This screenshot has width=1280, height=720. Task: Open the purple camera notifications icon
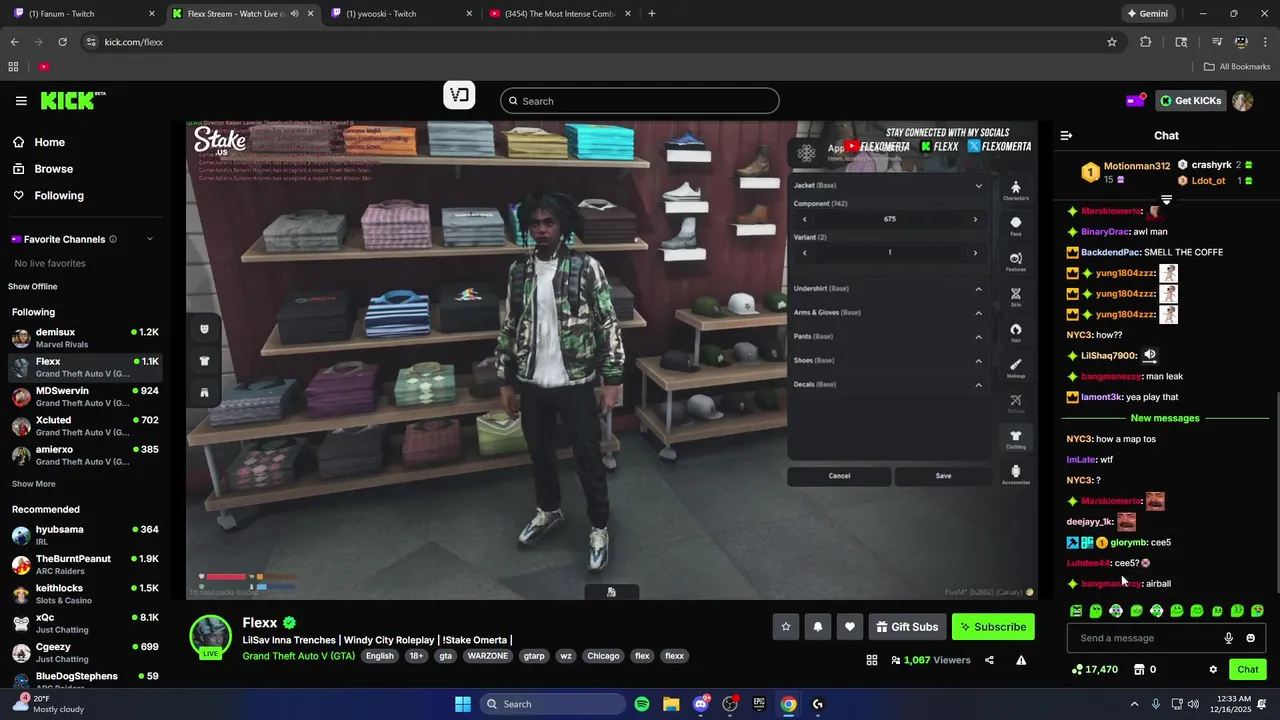(1135, 100)
